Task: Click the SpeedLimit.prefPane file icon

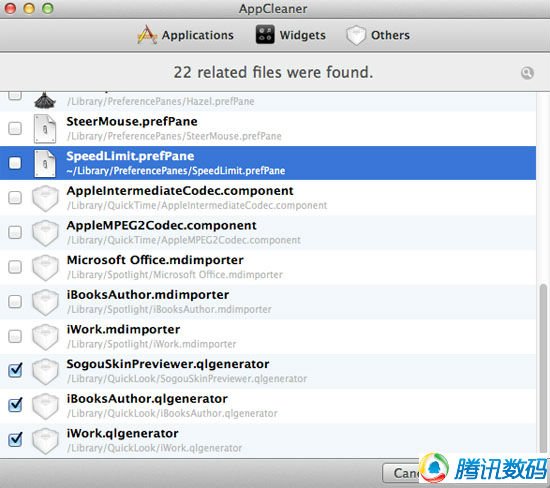Action: 45,163
